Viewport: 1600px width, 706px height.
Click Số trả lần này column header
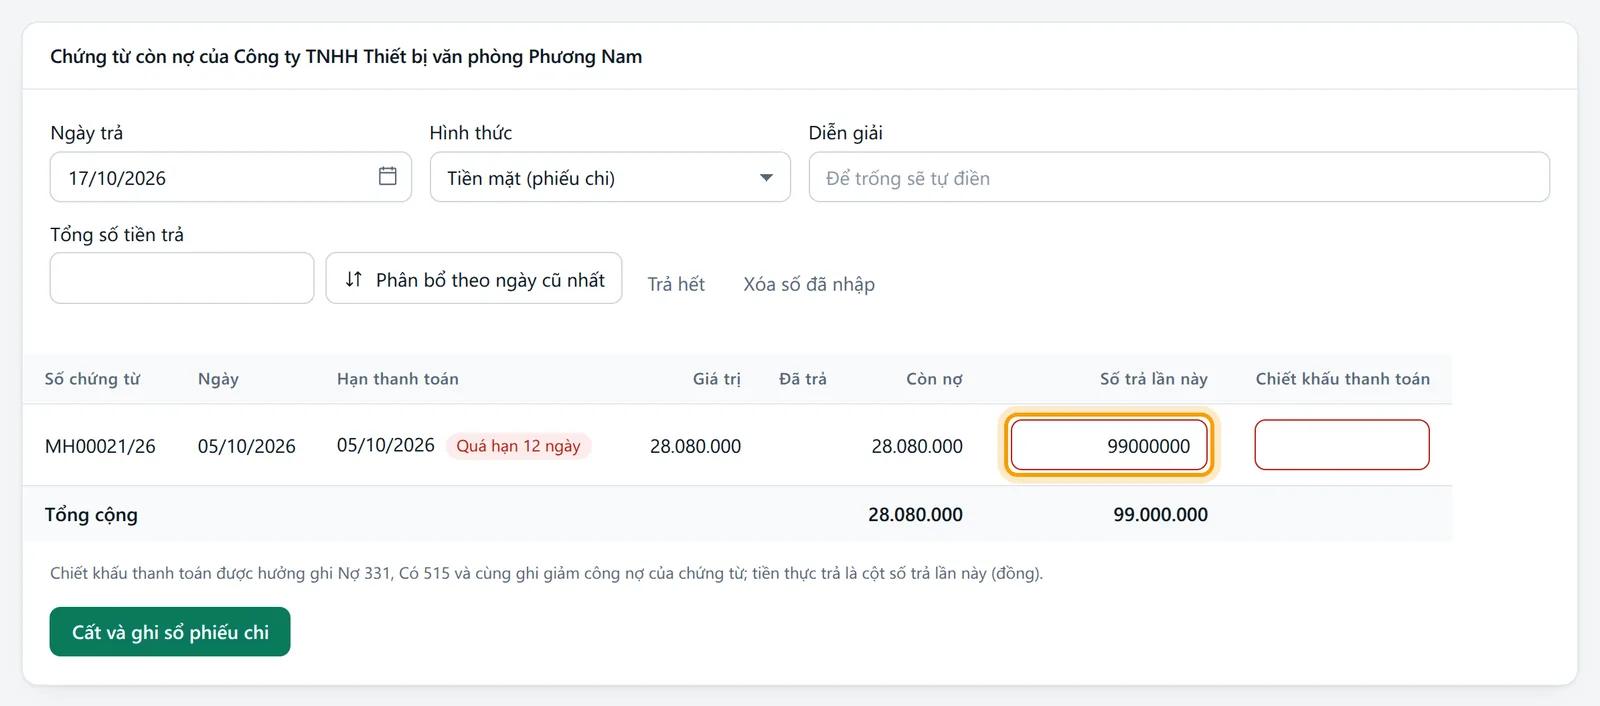pyautogui.click(x=1154, y=379)
